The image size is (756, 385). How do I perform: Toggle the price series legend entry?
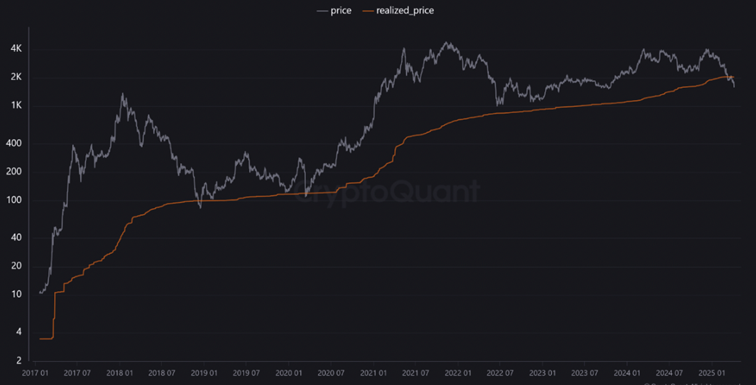334,11
